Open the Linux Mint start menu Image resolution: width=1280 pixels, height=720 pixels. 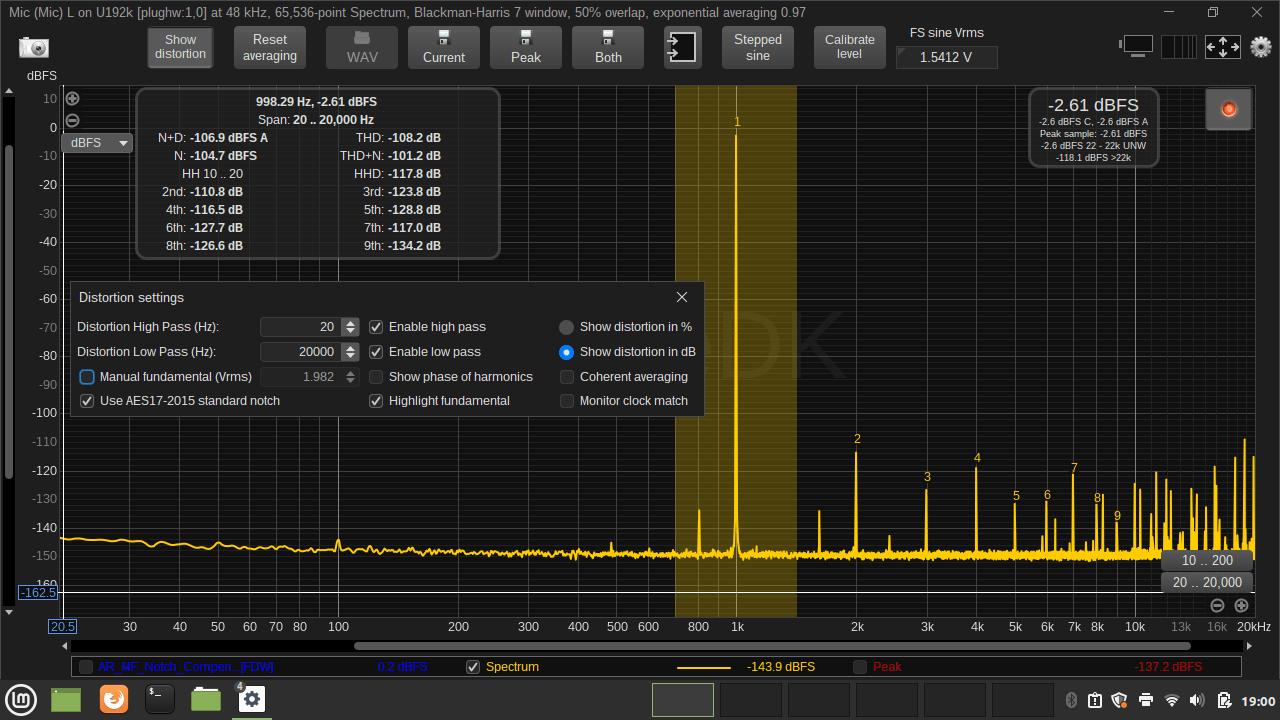tap(20, 699)
